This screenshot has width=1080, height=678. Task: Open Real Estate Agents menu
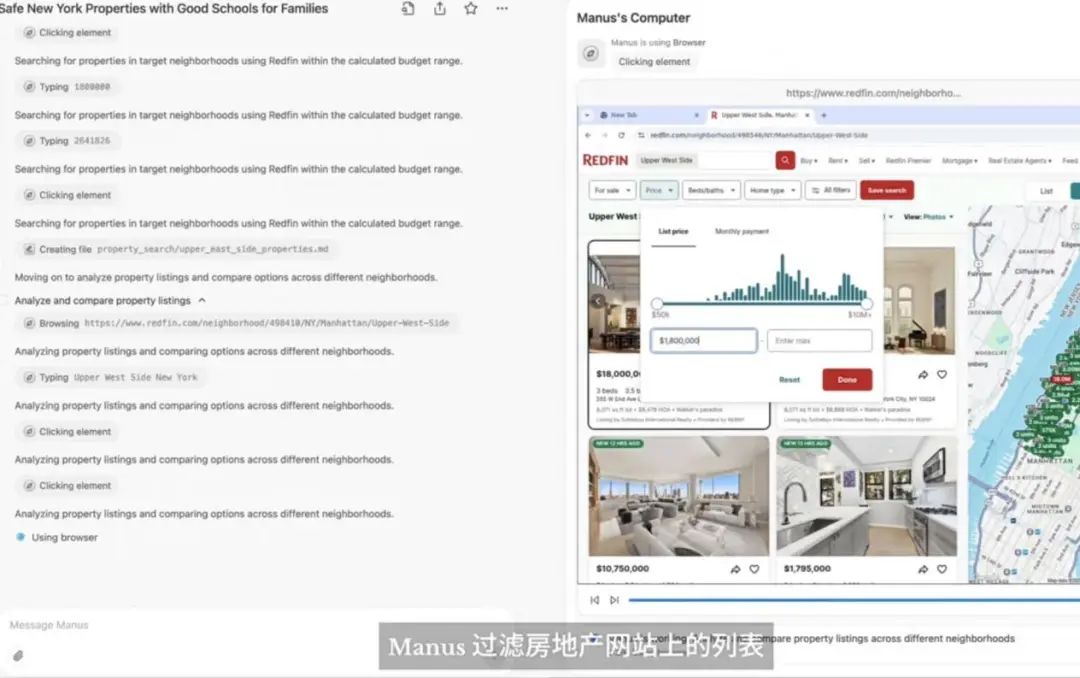tap(1019, 161)
